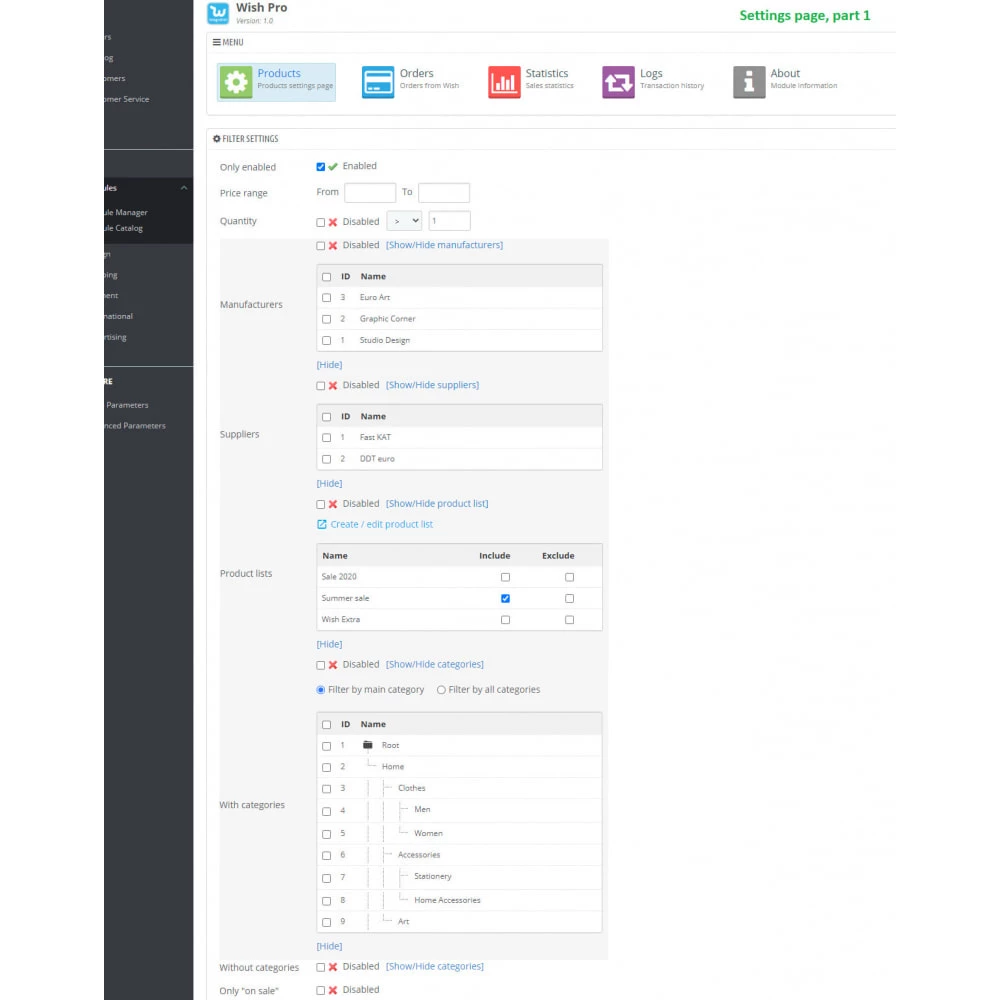
Task: Click Hide link below suppliers table
Action: click(329, 483)
